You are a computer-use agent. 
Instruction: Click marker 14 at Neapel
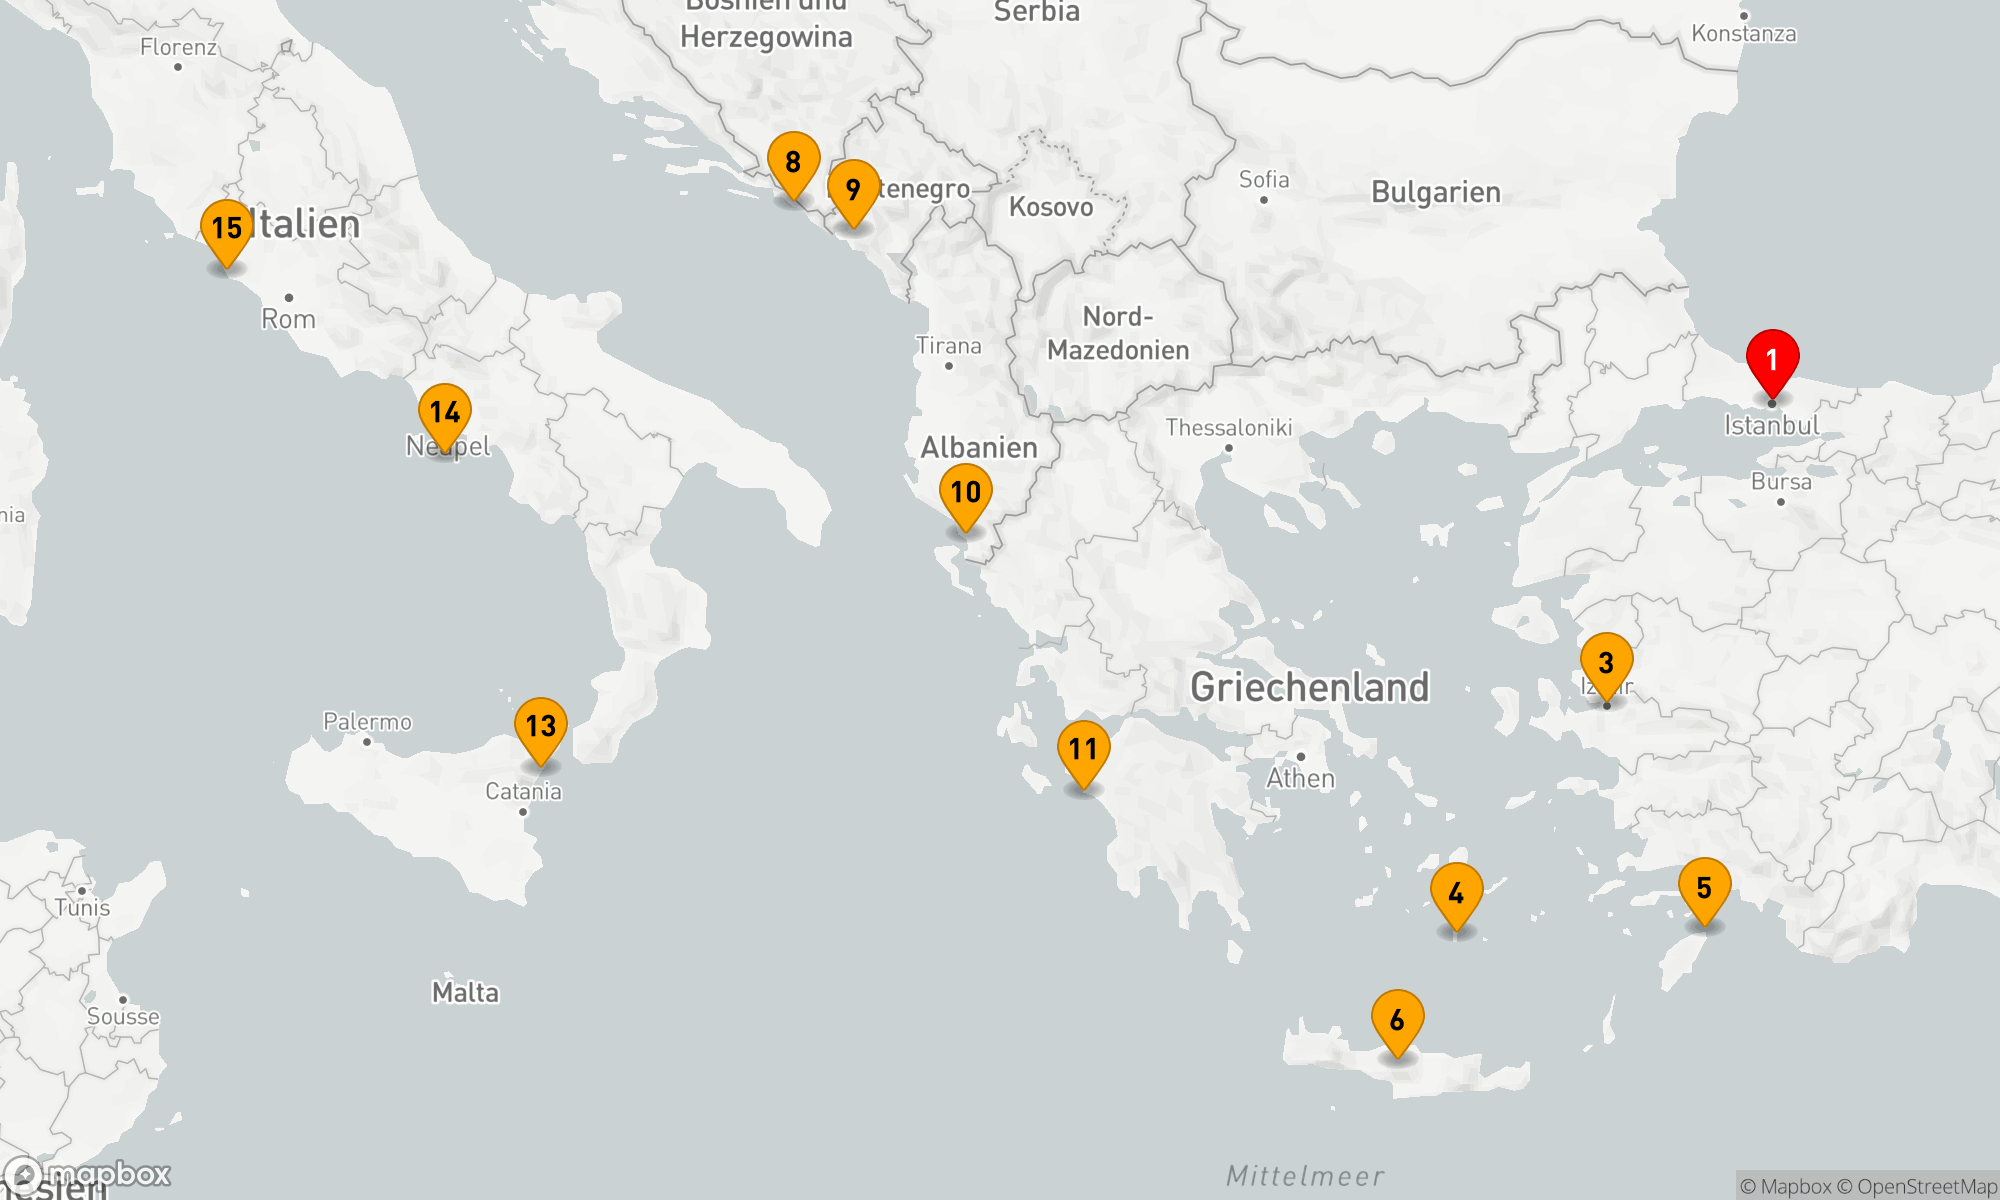[444, 413]
